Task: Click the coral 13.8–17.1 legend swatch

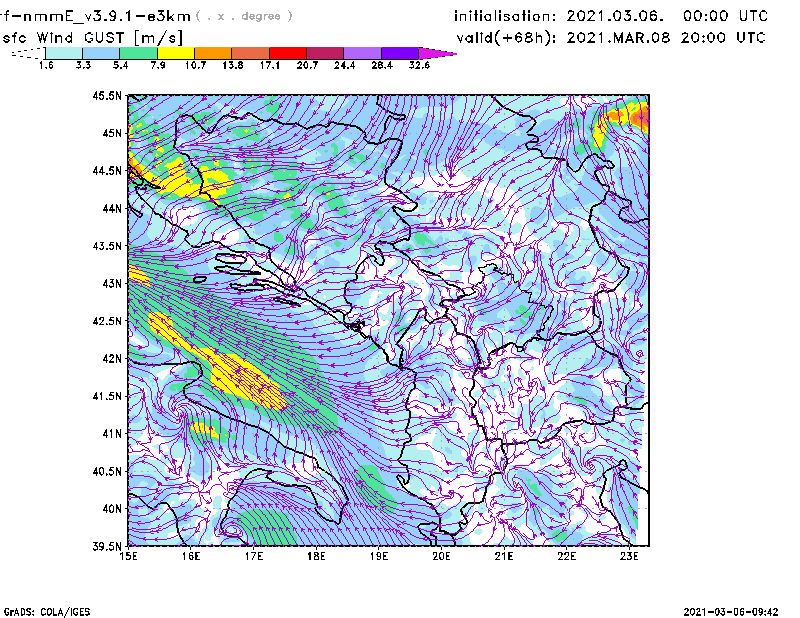Action: pyautogui.click(x=251, y=53)
